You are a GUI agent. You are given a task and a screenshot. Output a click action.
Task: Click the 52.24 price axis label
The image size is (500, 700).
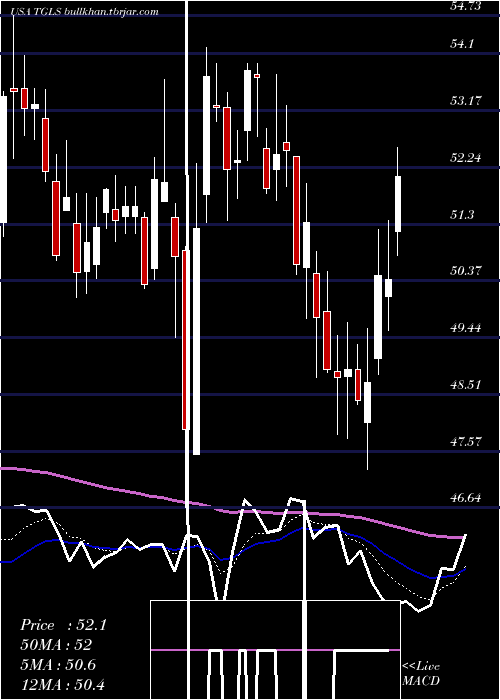[466, 158]
